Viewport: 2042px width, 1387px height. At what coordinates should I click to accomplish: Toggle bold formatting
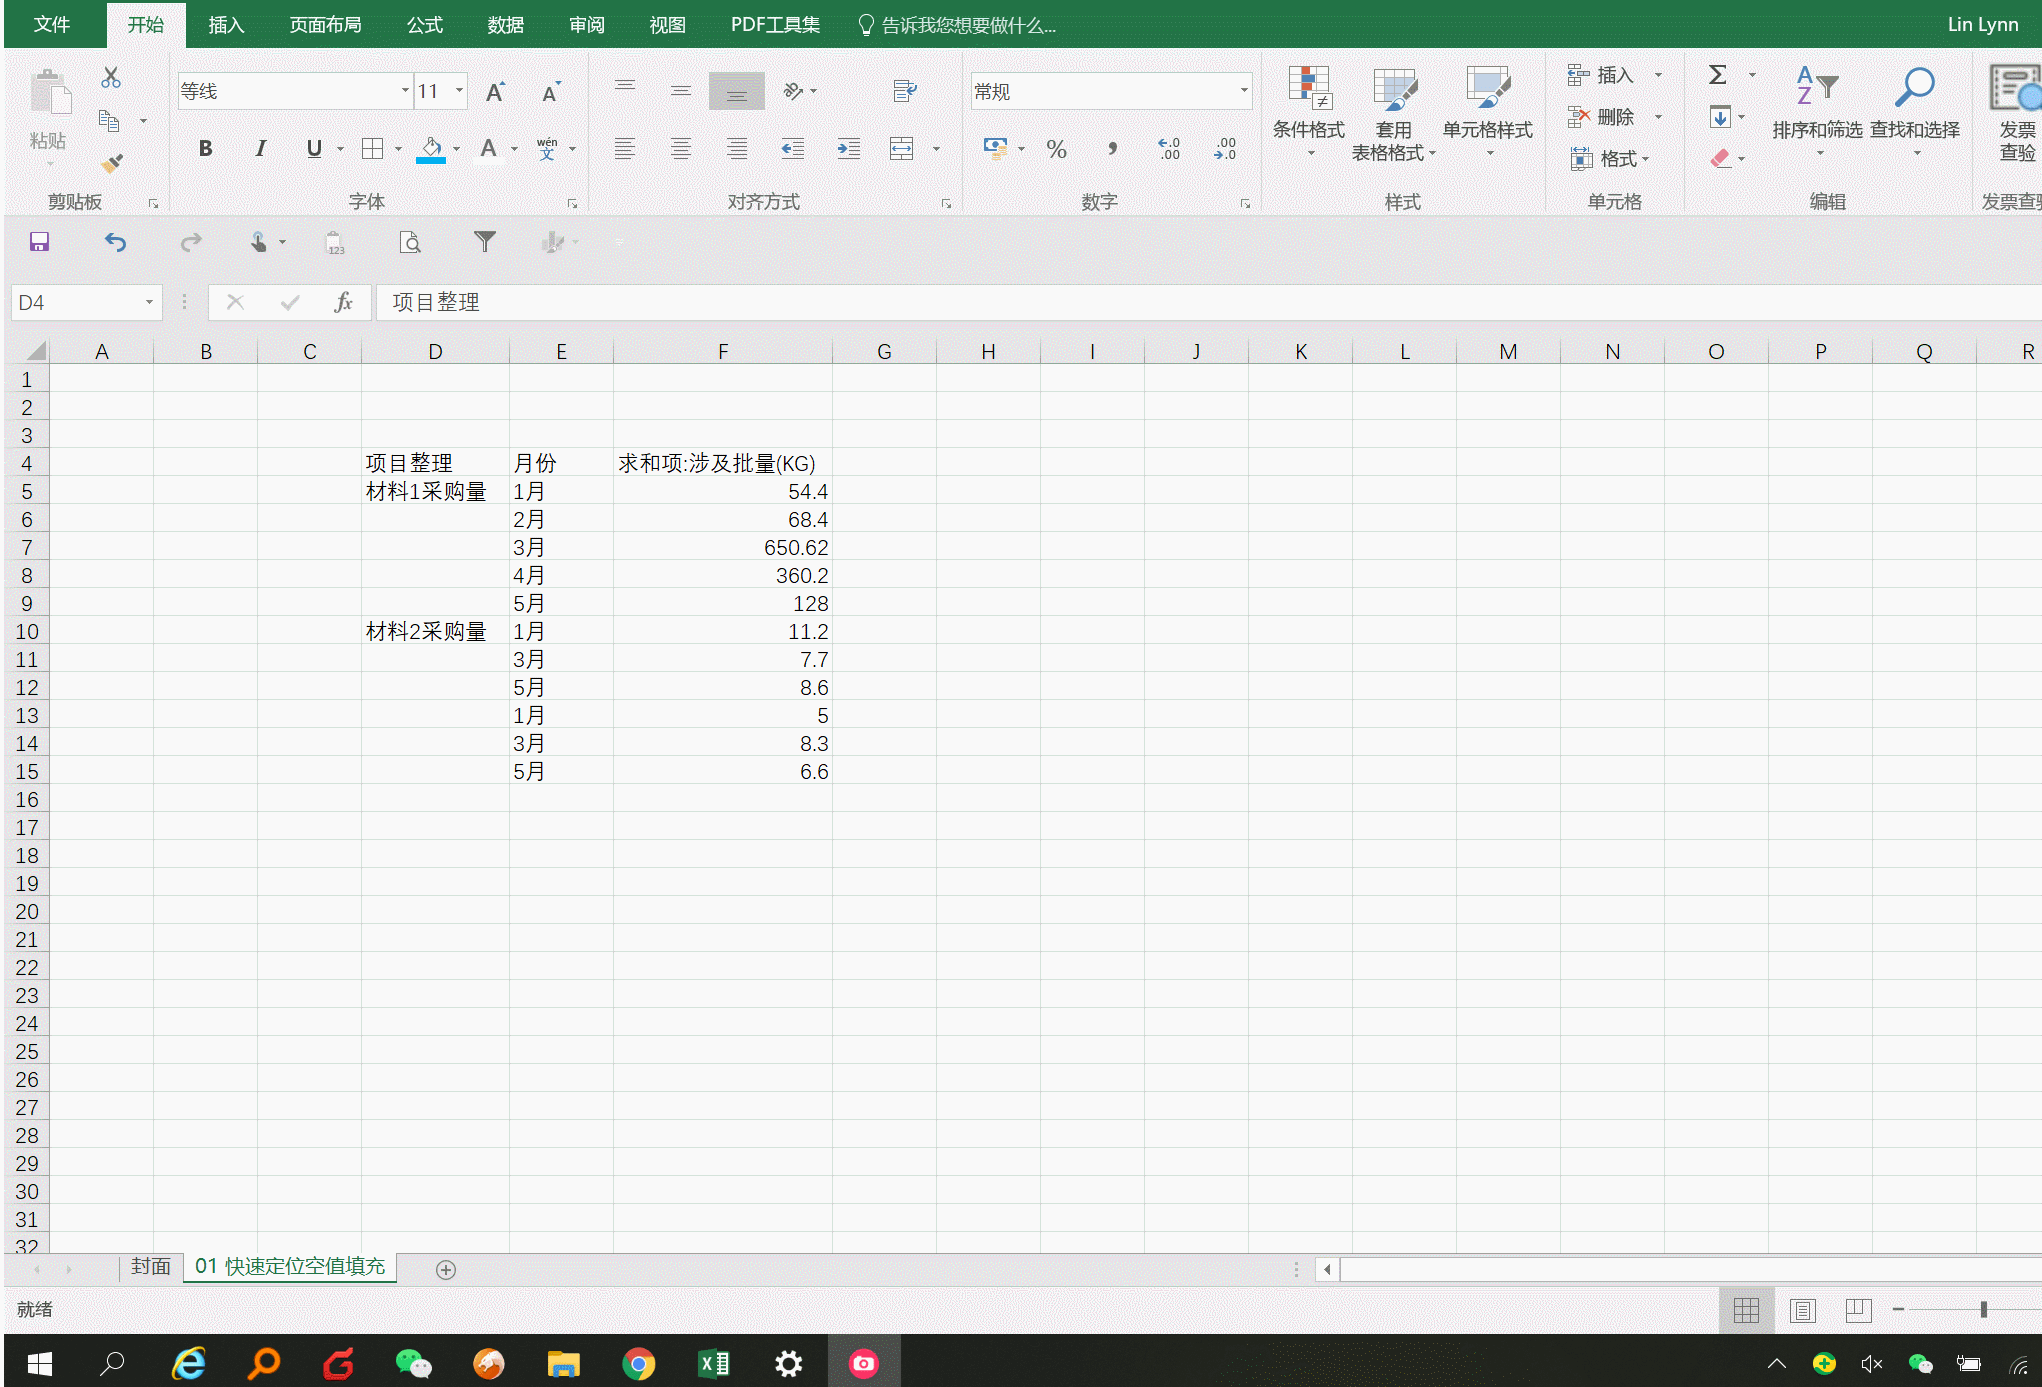(205, 149)
